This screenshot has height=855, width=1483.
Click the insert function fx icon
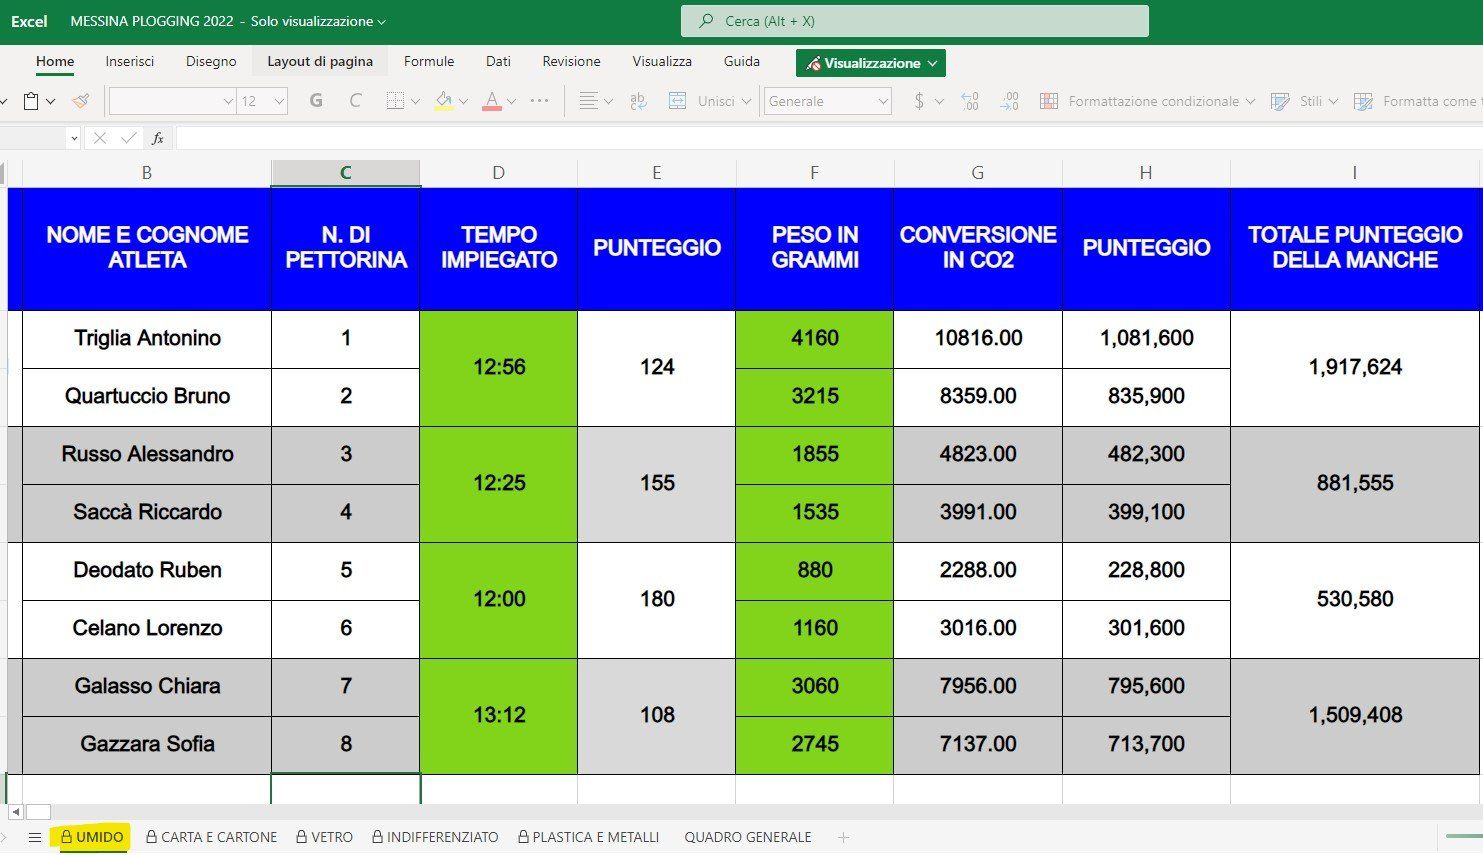click(x=157, y=138)
